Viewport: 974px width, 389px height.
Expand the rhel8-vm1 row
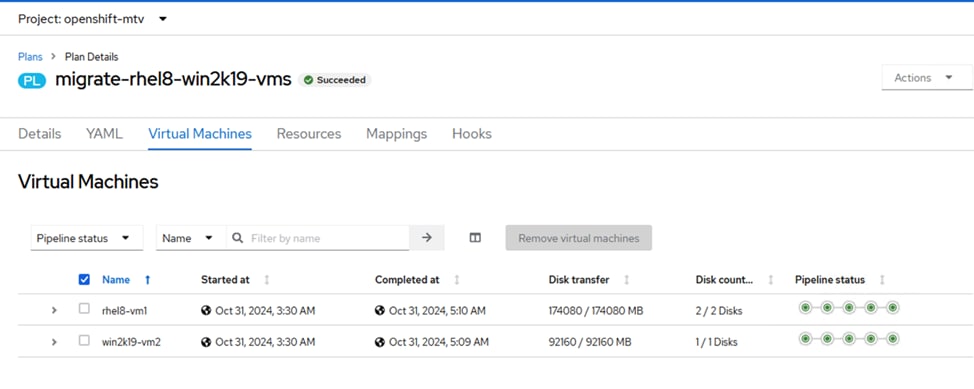[x=54, y=309]
